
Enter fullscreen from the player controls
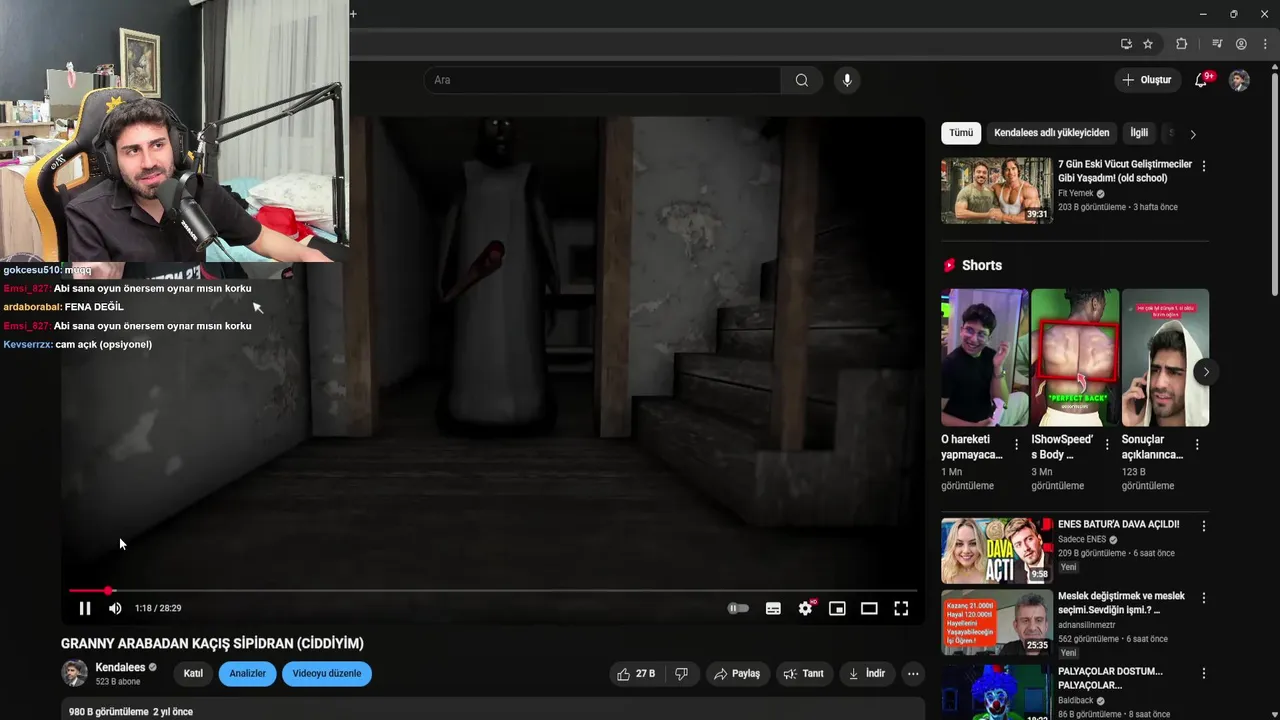coord(901,608)
